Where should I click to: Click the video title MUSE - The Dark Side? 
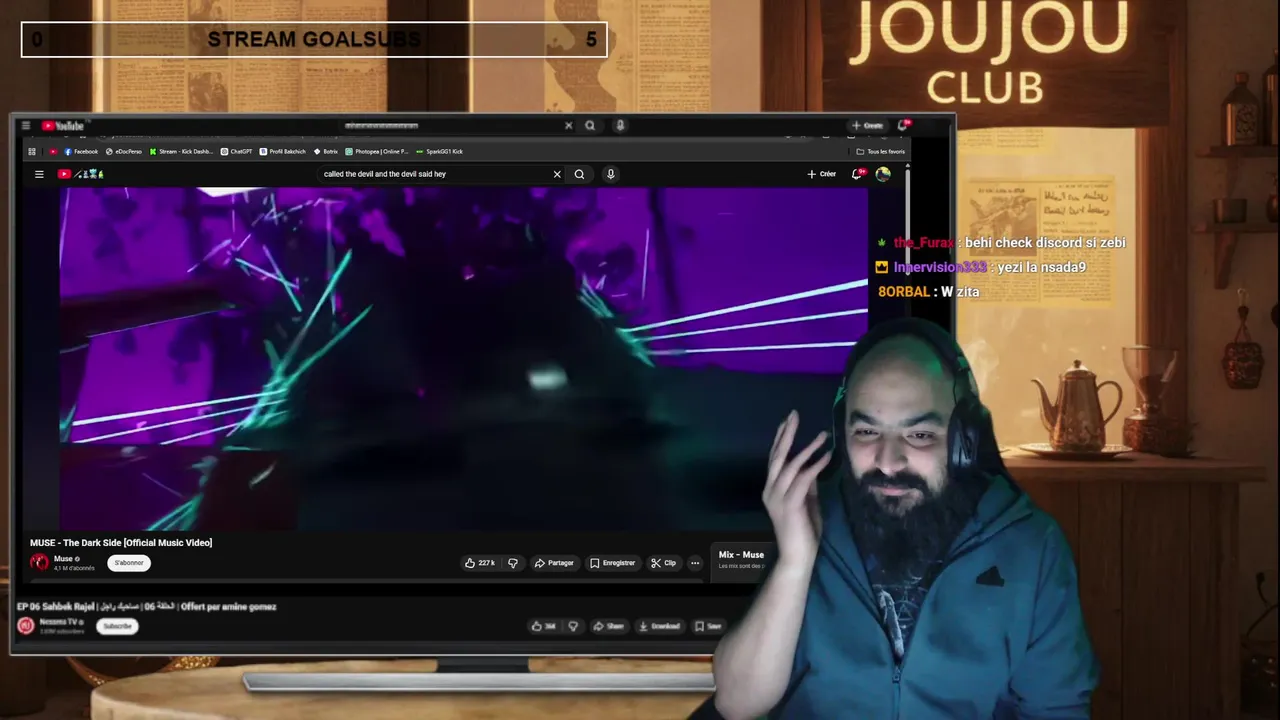pos(121,543)
